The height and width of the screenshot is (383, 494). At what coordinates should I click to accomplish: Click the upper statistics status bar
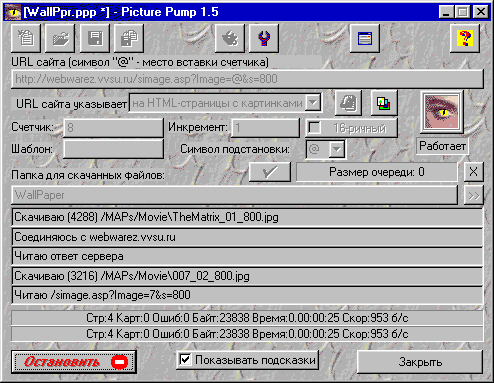click(x=247, y=318)
